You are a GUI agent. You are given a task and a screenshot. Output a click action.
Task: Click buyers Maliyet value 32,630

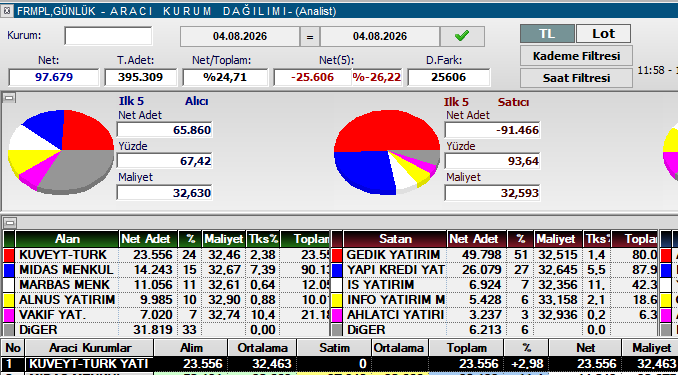(164, 192)
